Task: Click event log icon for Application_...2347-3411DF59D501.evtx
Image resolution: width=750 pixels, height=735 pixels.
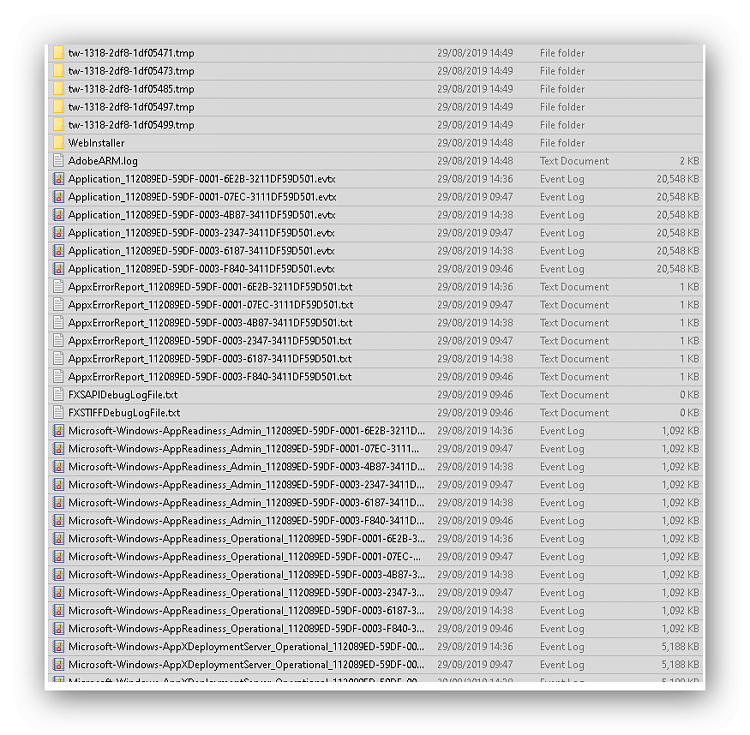Action: [x=58, y=233]
